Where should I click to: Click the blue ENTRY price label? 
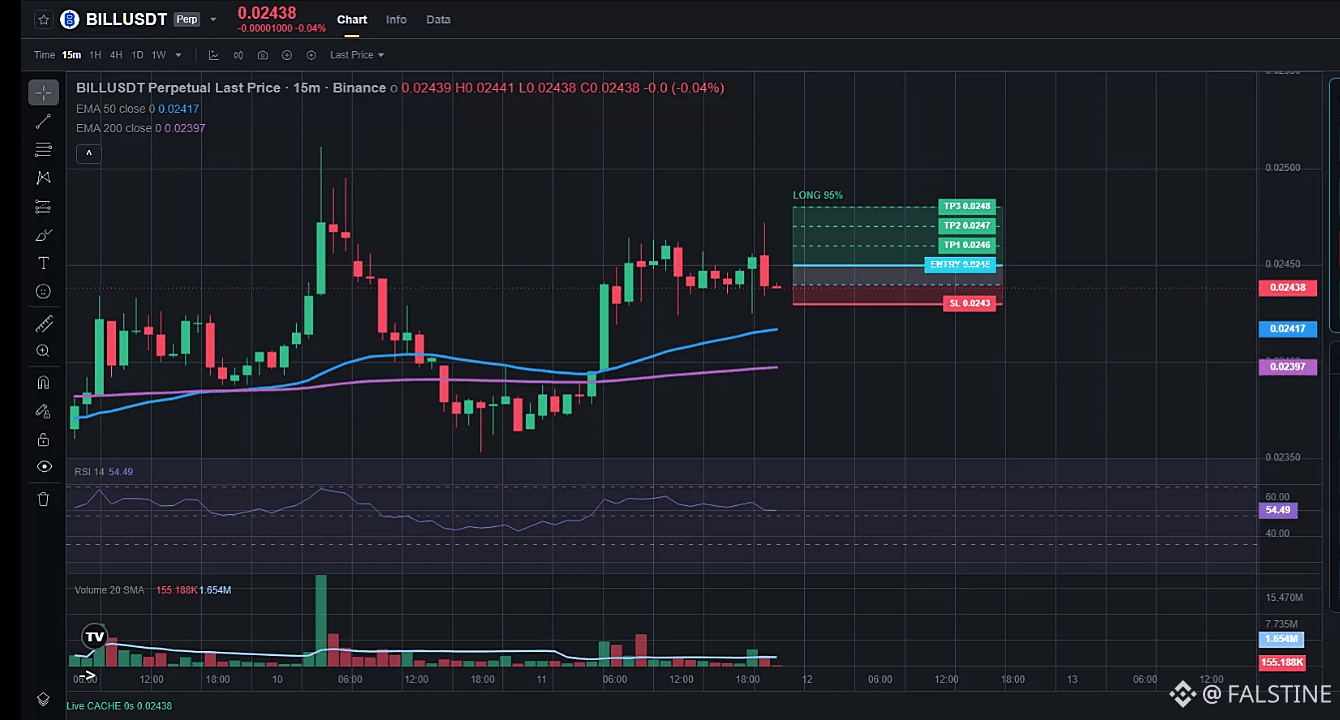960,265
